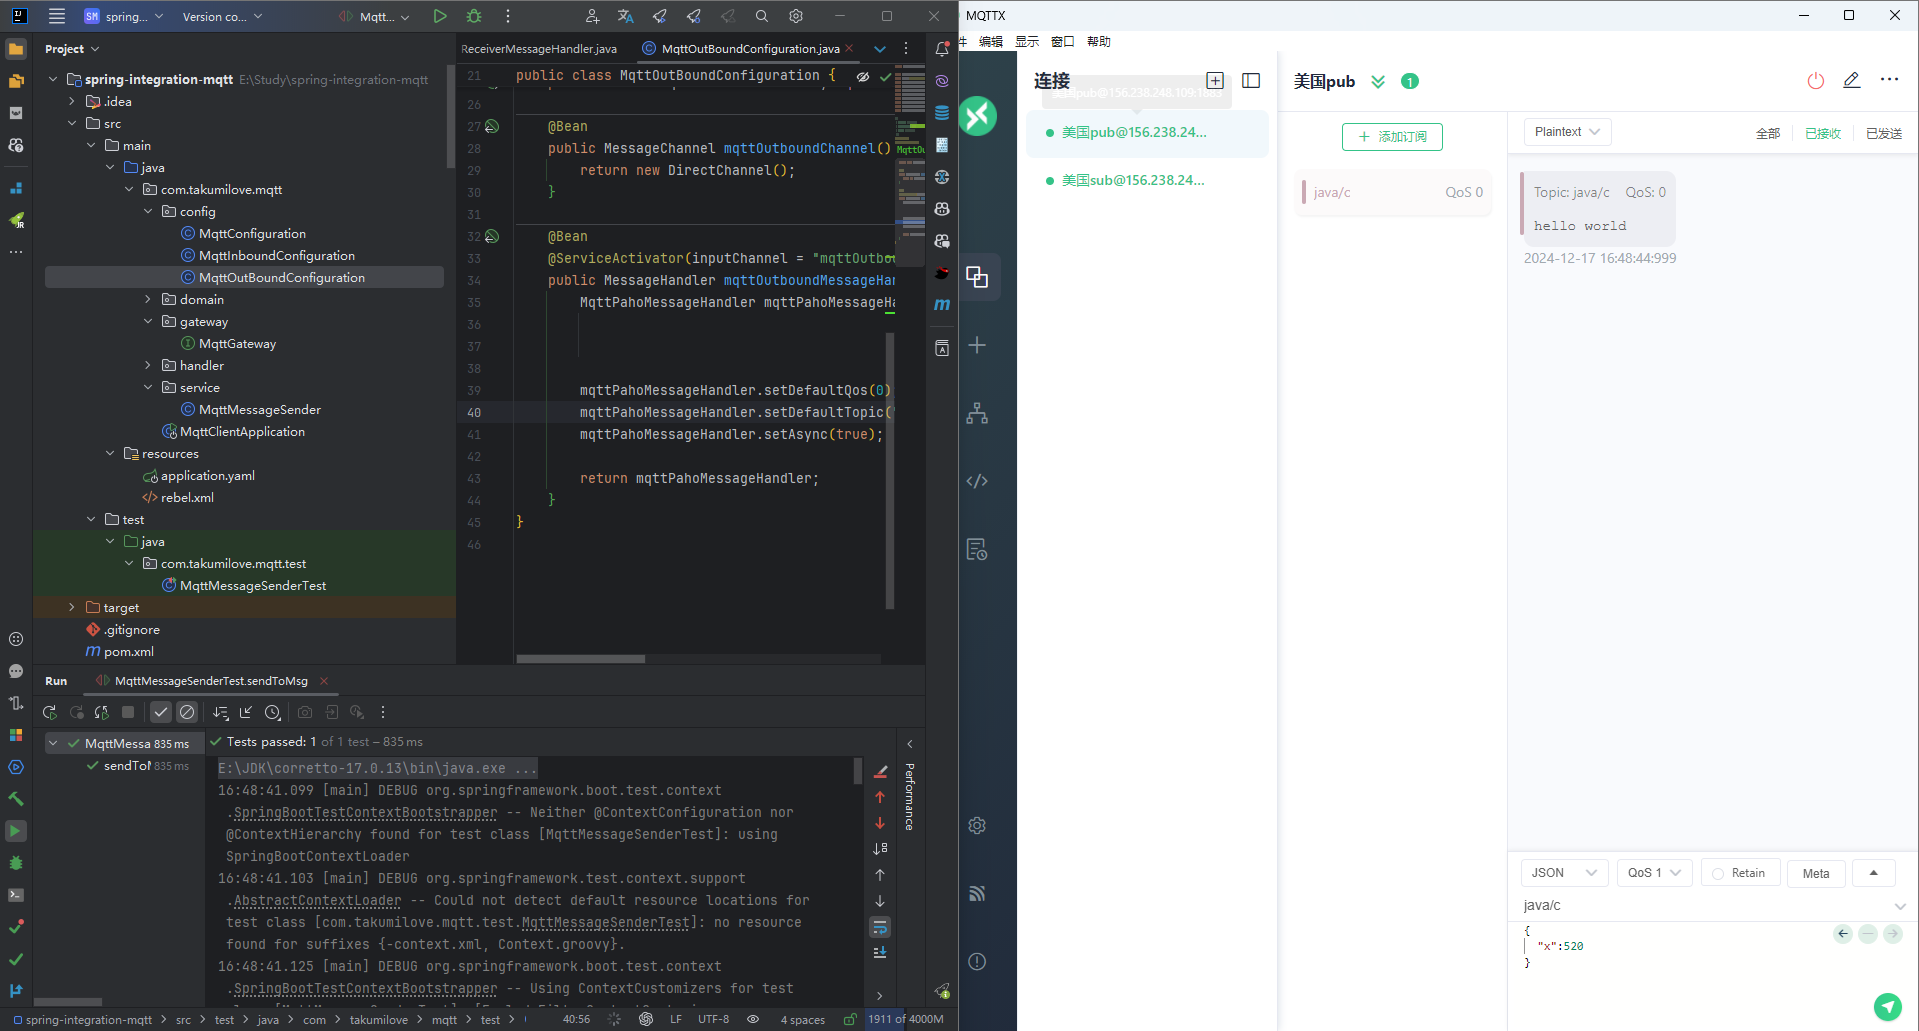
Task: Start debugging with the bug icon in toolbar
Action: 474,16
